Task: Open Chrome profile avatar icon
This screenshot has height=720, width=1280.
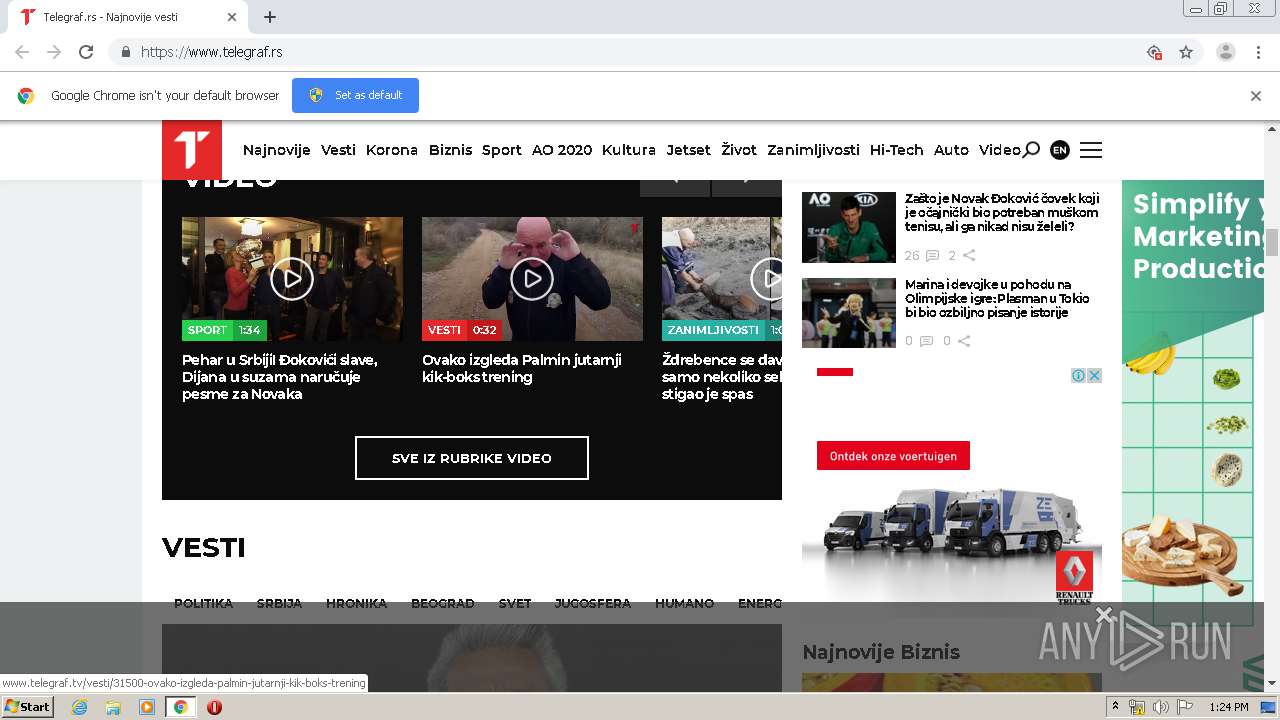Action: coord(1225,52)
